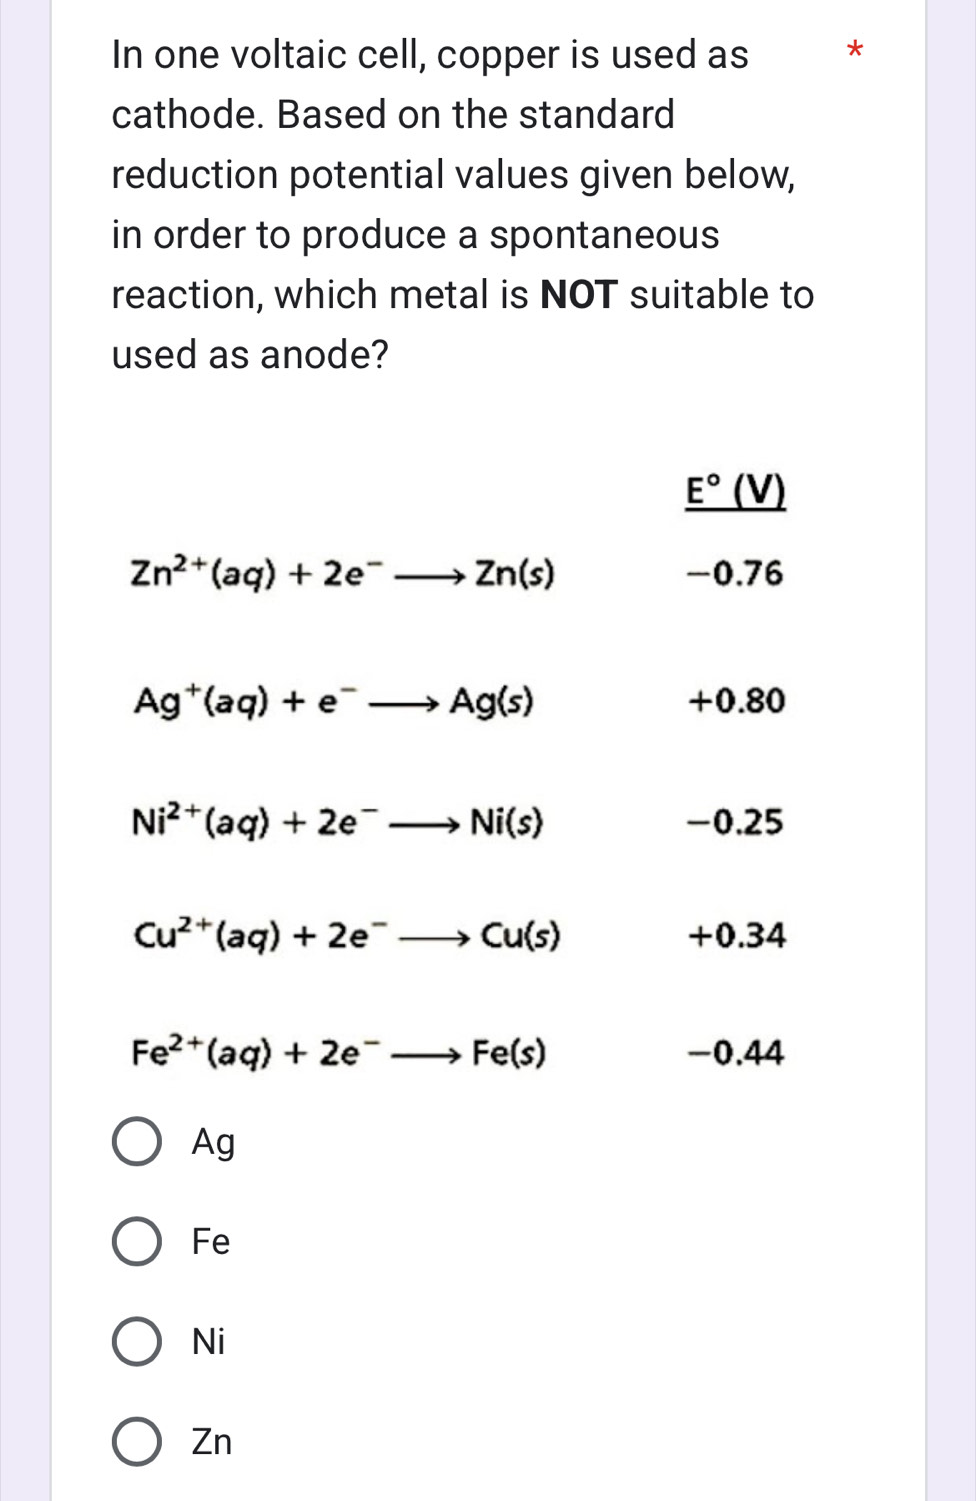Image resolution: width=976 pixels, height=1501 pixels.
Task: Click the underlined E° (V) column header
Action: pos(735,492)
